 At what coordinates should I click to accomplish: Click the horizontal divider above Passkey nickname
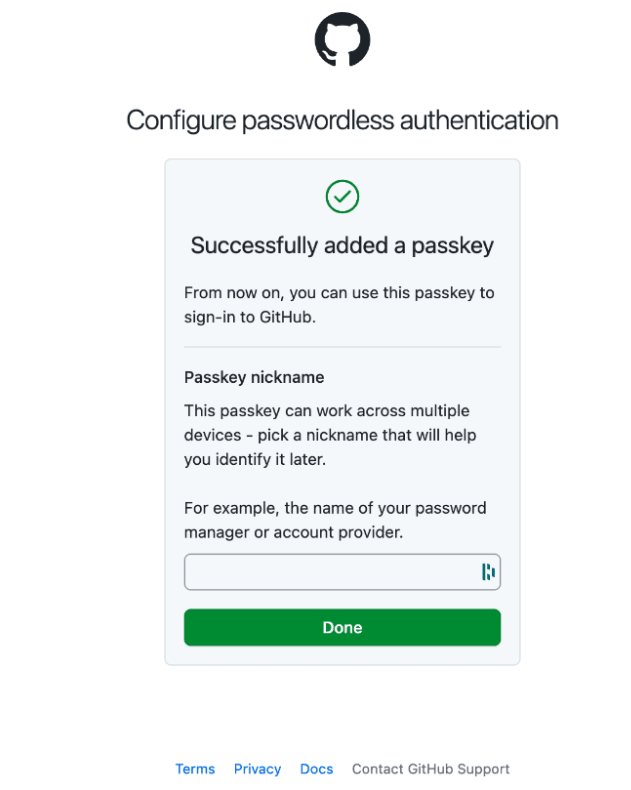pyautogui.click(x=342, y=347)
